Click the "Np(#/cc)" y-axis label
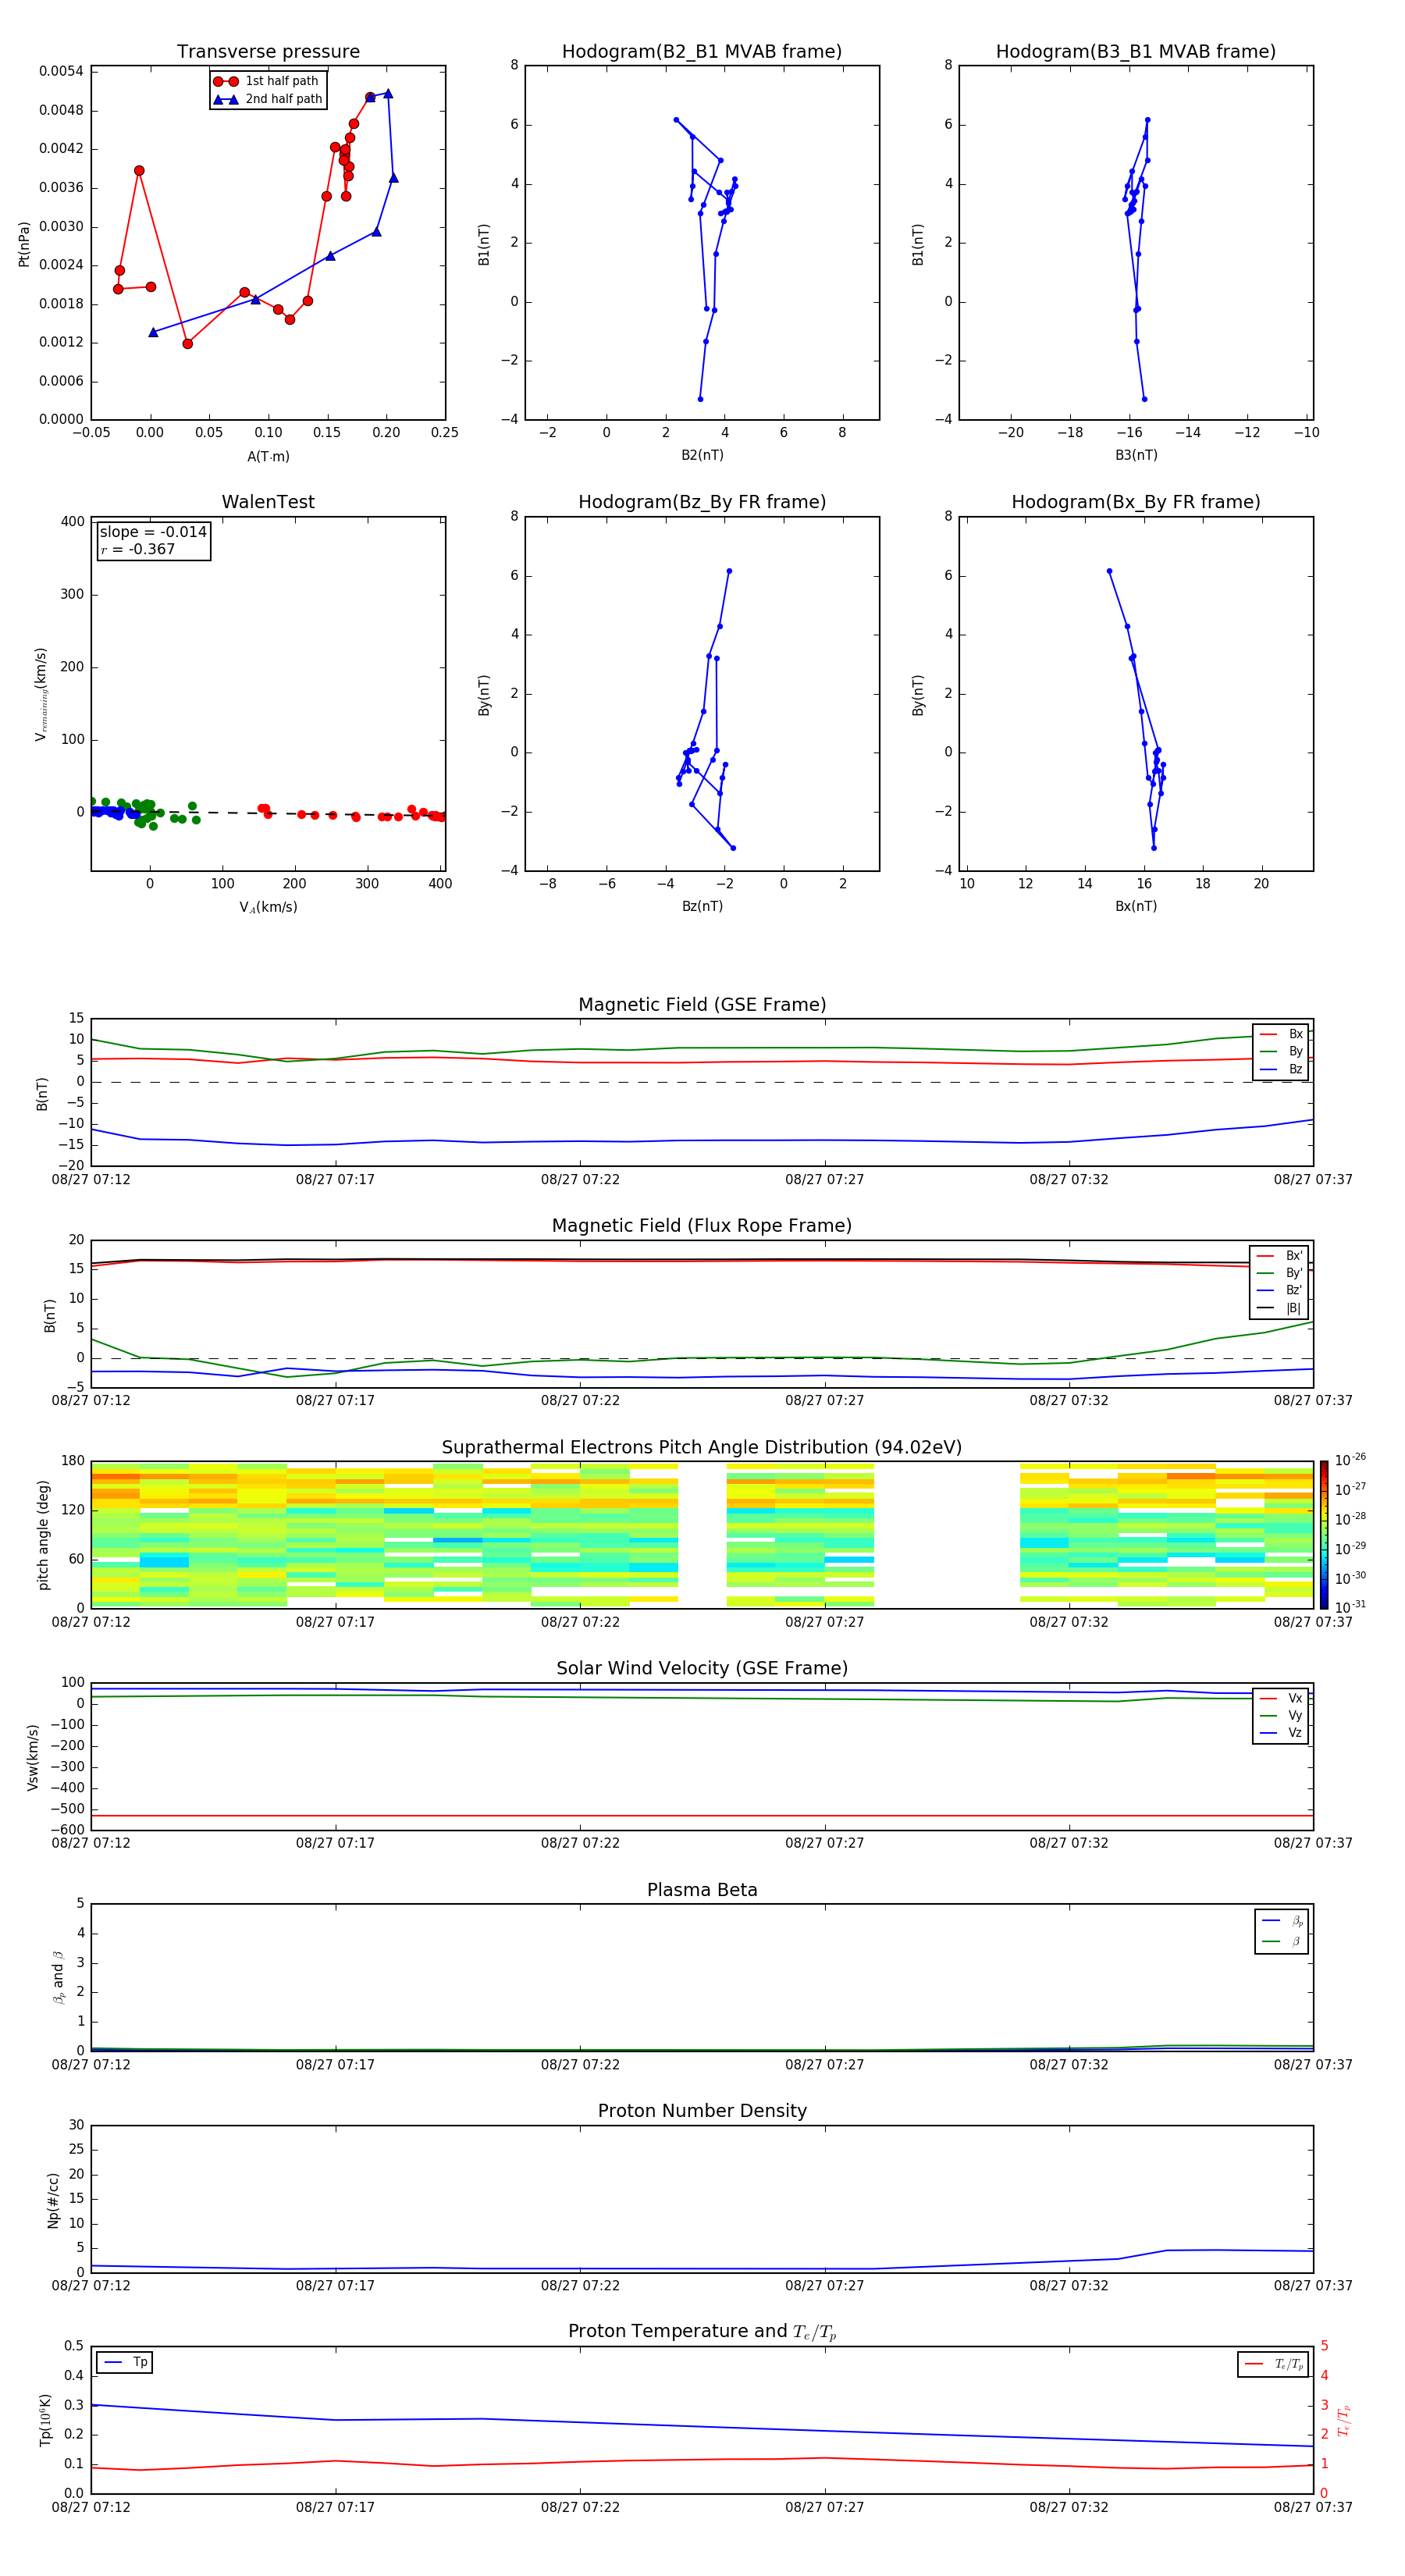This screenshot has width=1405, height=2576. (x=53, y=2199)
